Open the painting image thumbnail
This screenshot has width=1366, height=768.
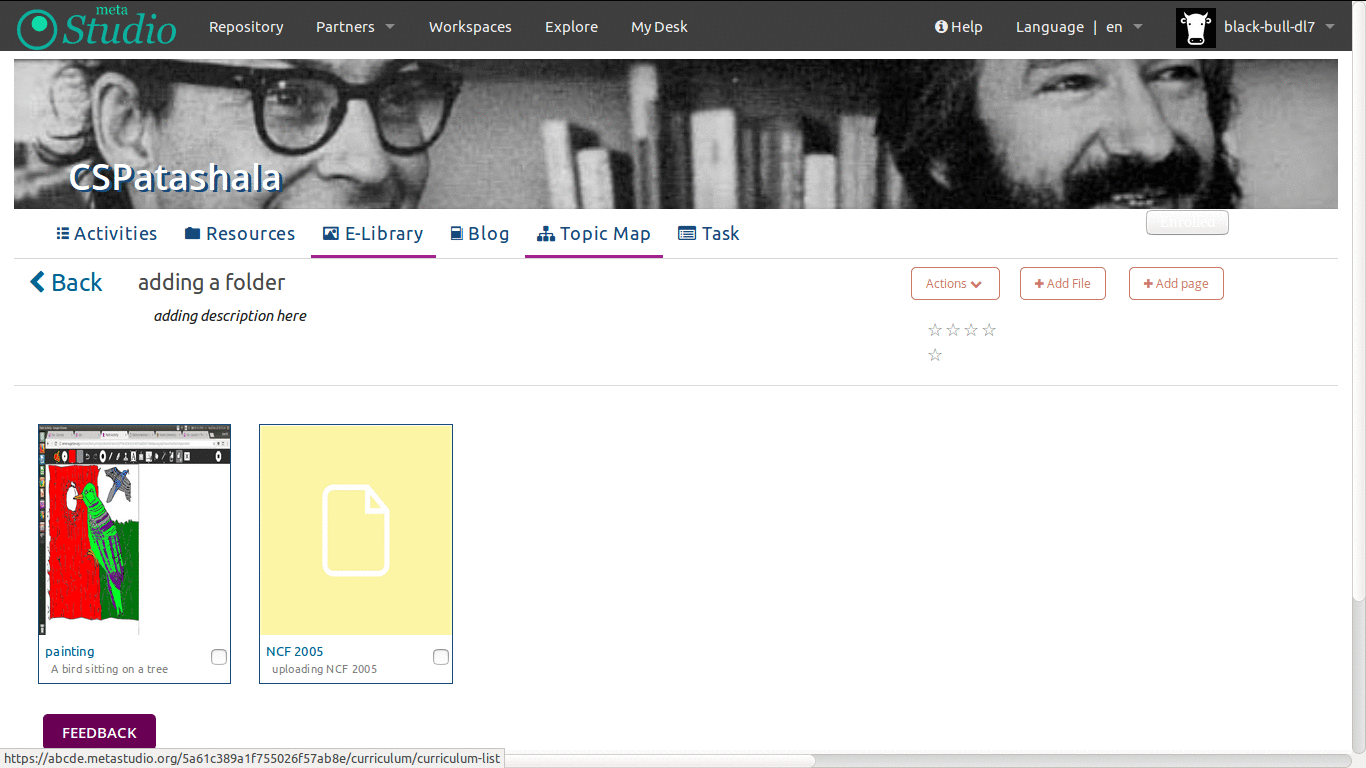click(x=134, y=530)
